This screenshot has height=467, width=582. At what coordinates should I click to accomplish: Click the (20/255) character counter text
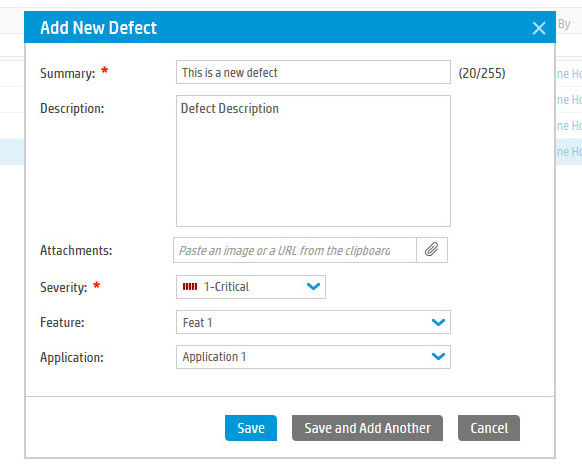pos(482,73)
